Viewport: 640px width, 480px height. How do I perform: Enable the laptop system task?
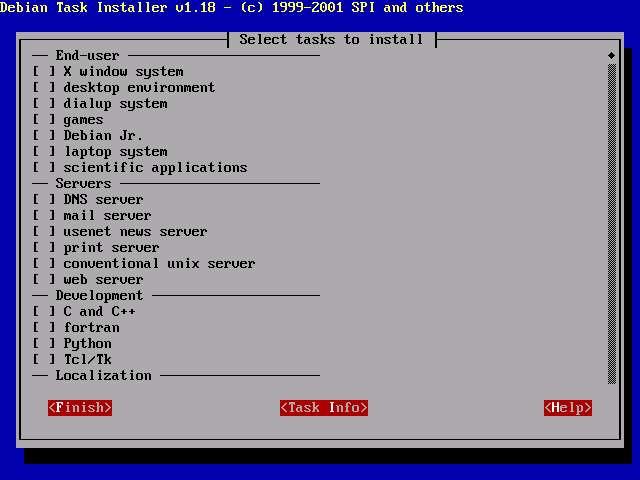click(x=44, y=151)
